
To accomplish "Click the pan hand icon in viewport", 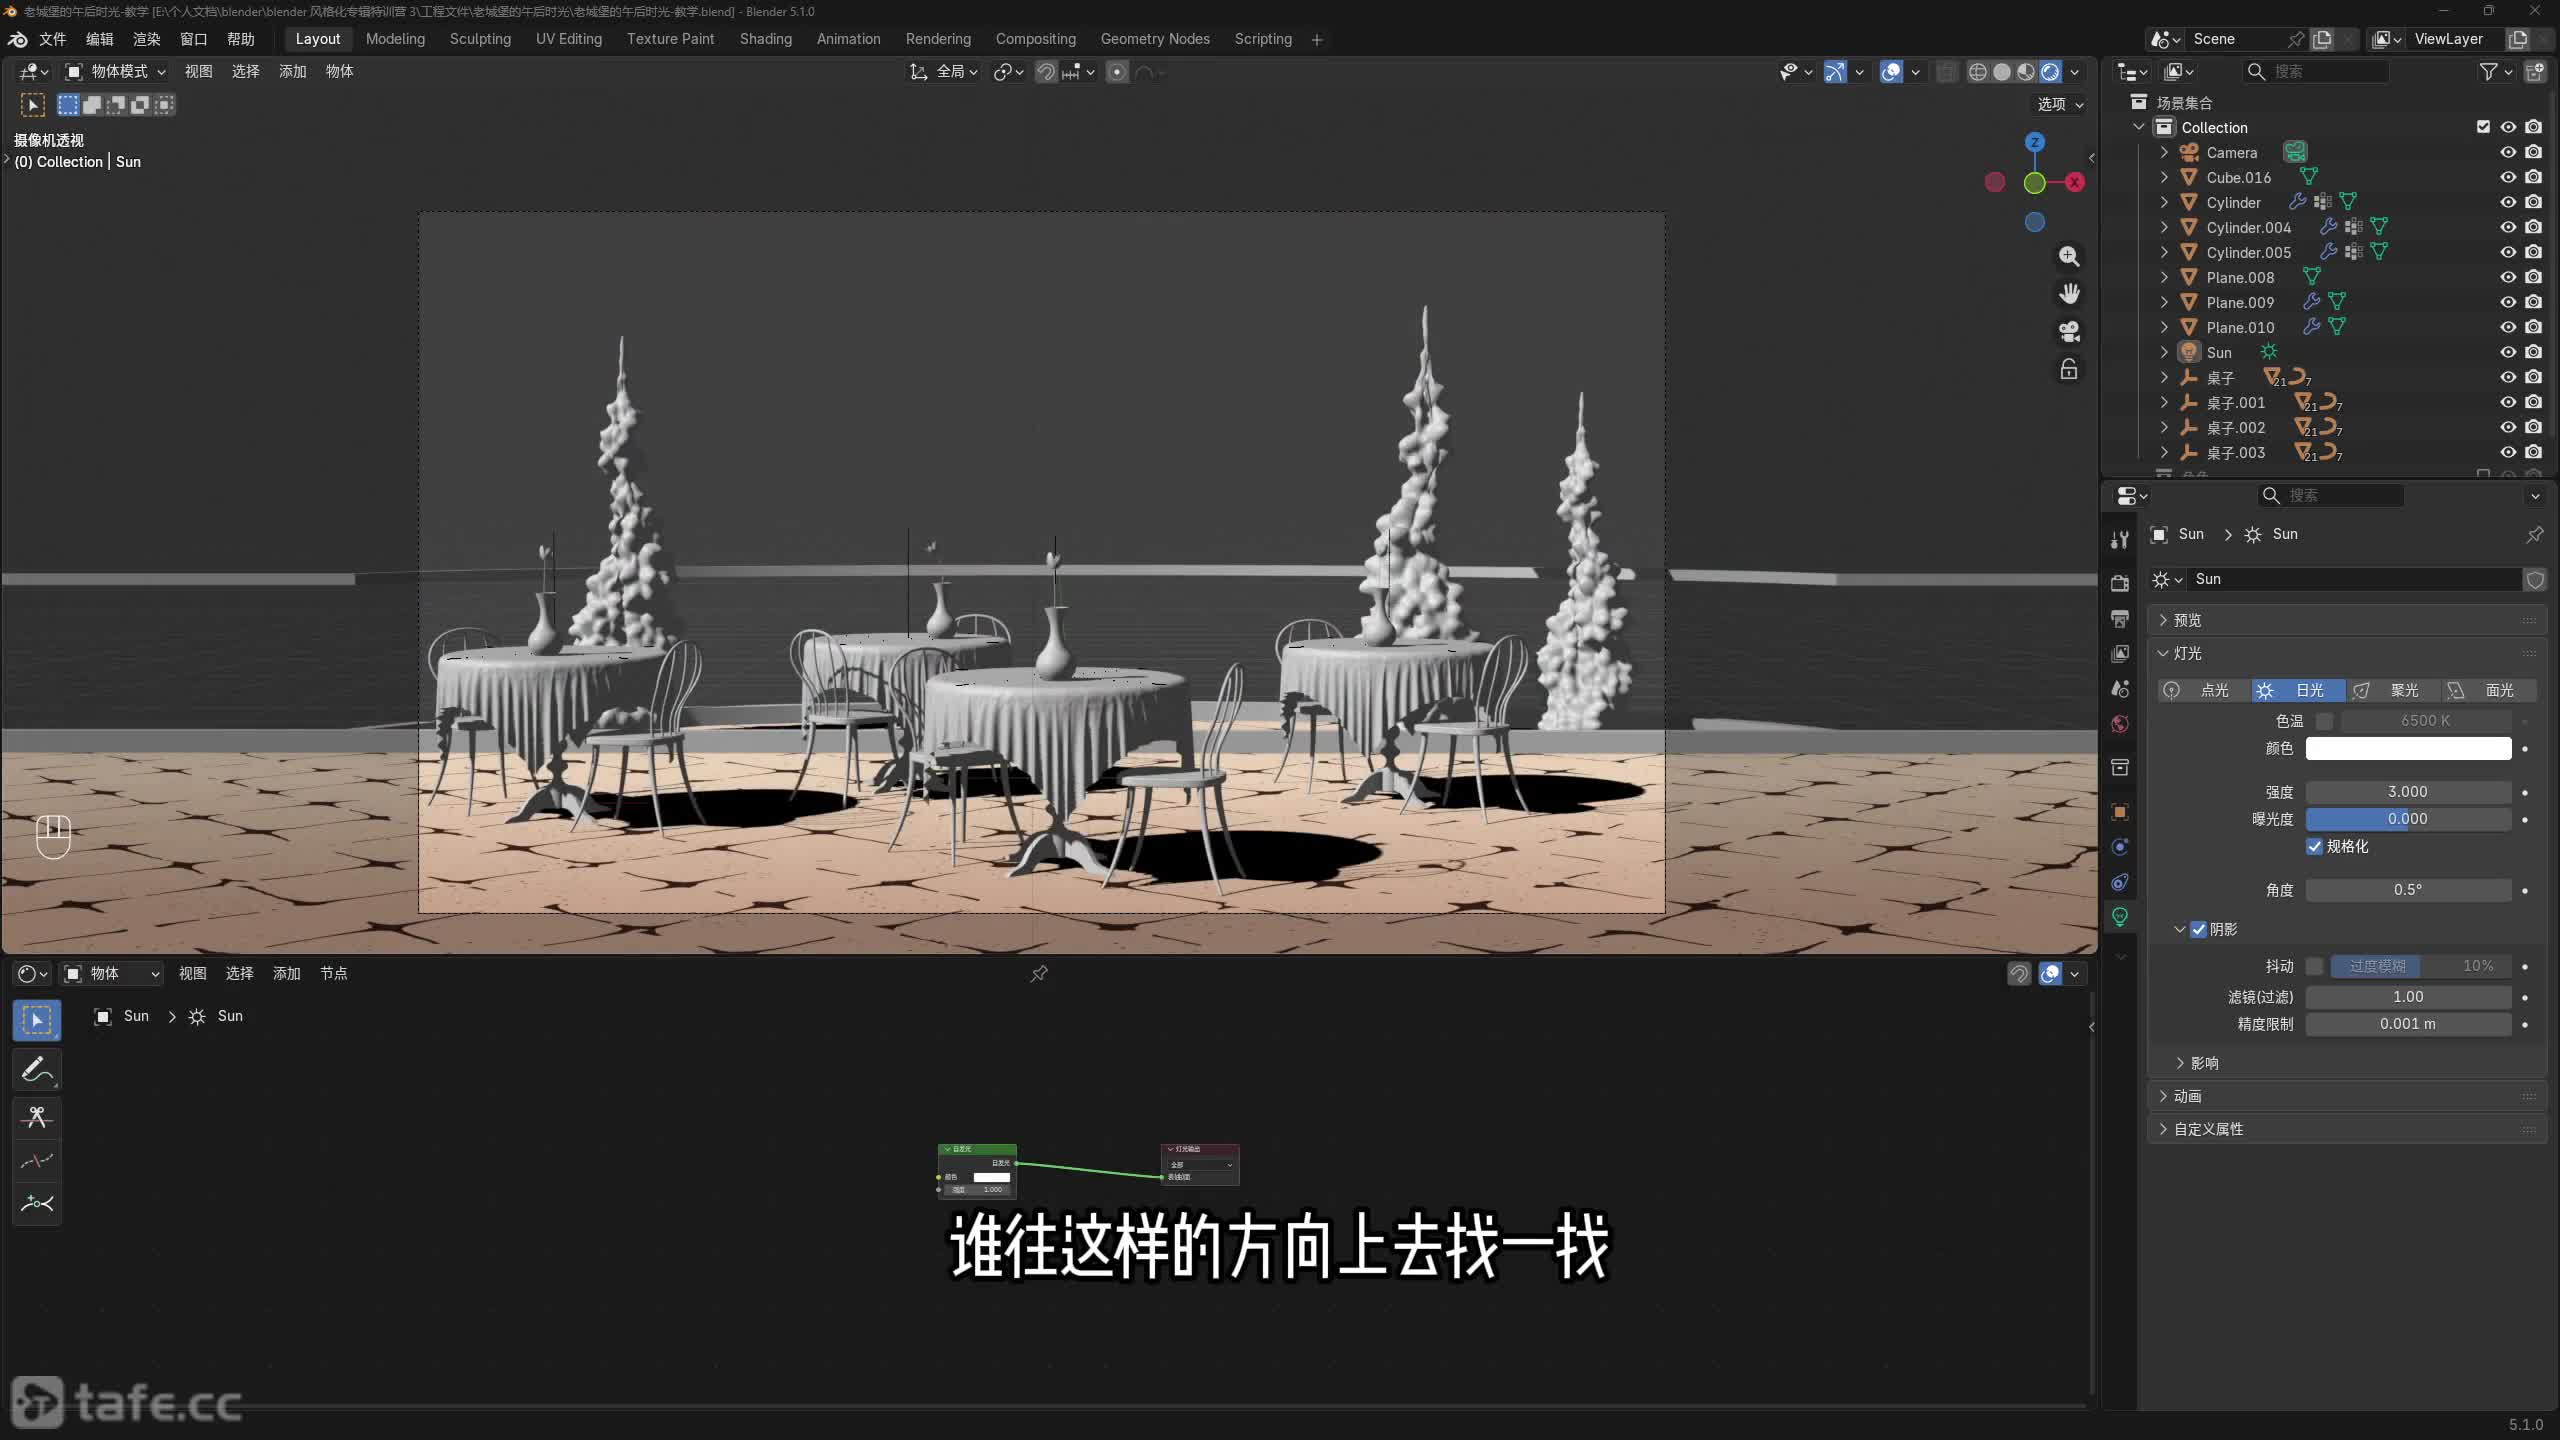I will tap(2069, 293).
